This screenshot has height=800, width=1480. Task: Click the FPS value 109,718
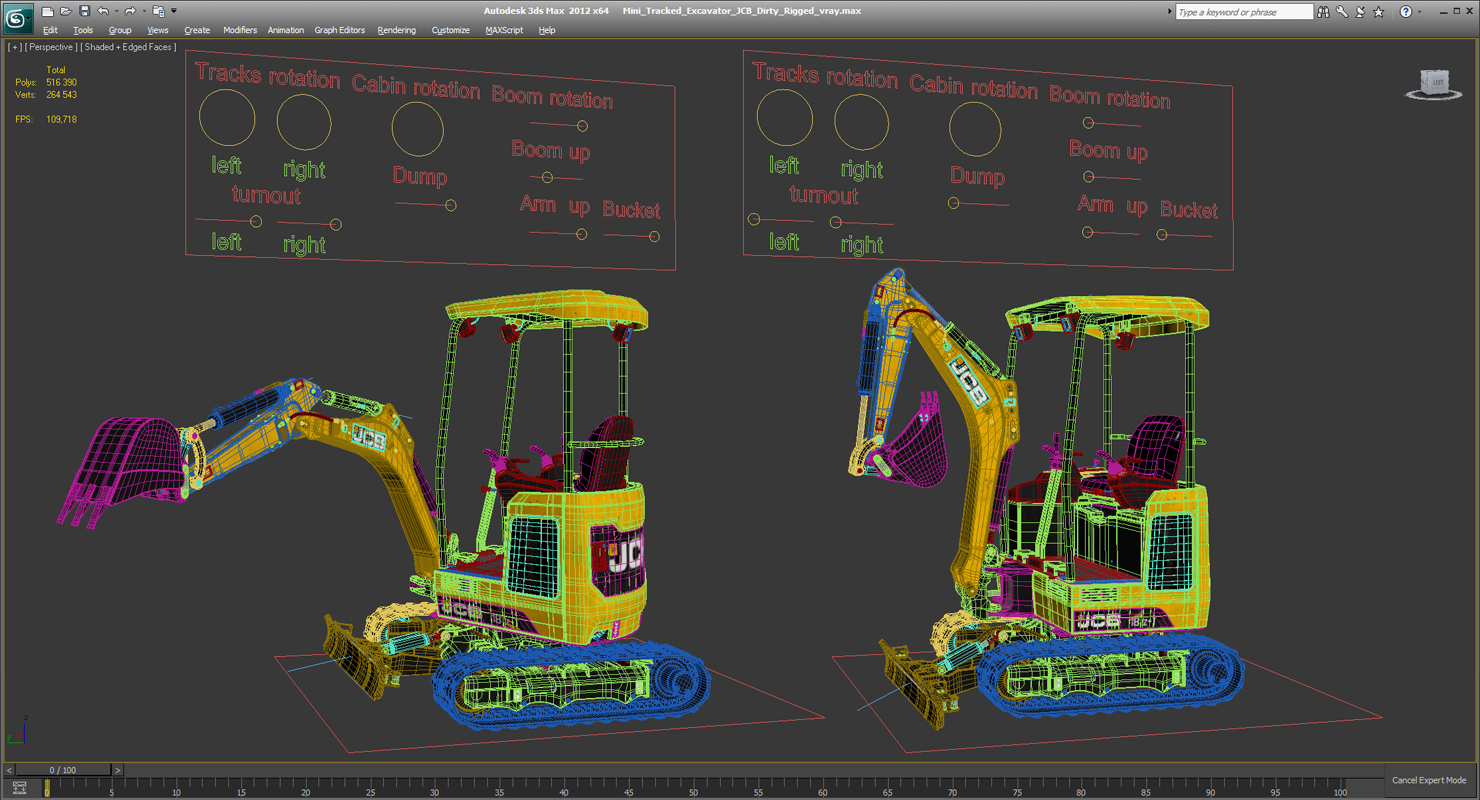pyautogui.click(x=61, y=119)
